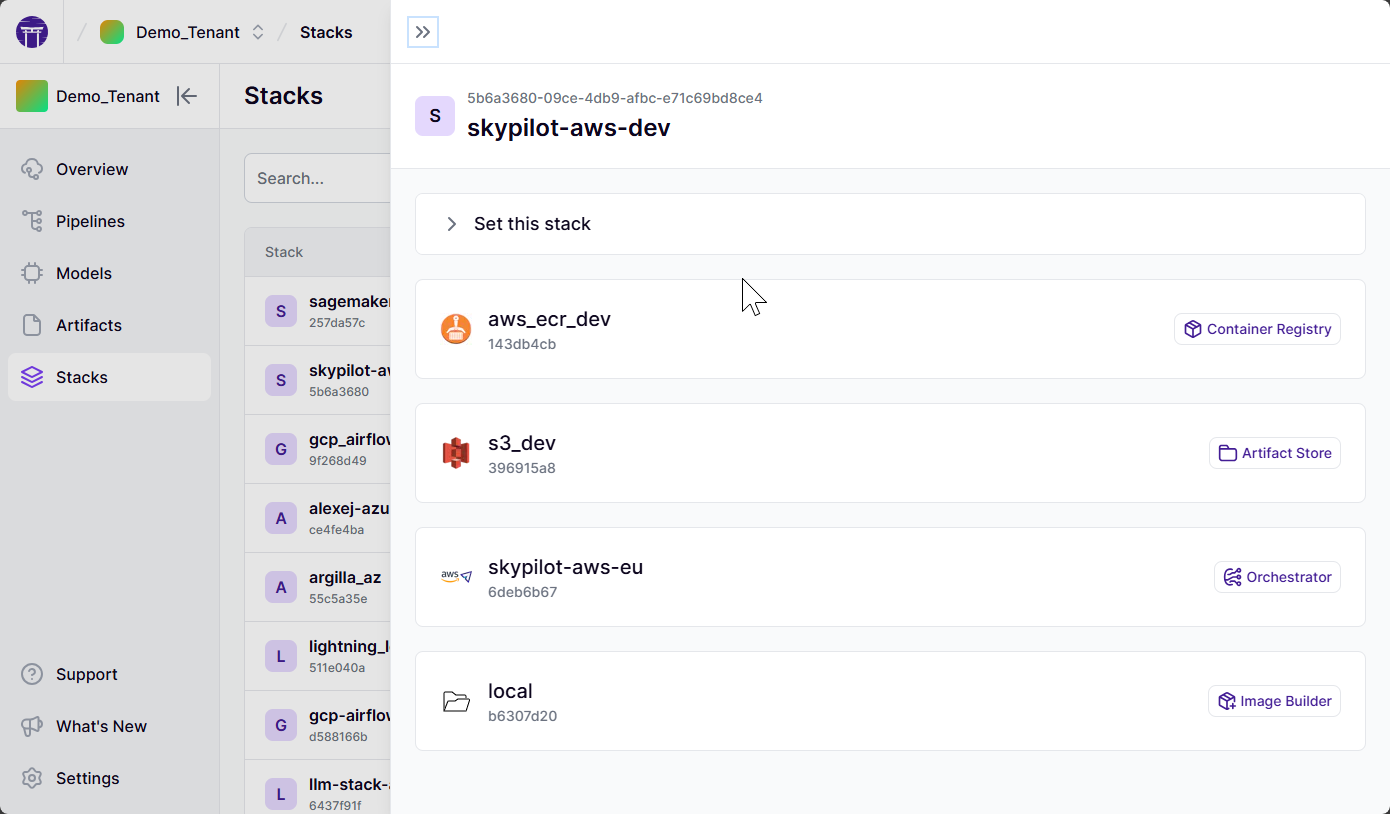Open the Pipelines section in the sidebar
1390x814 pixels.
coord(91,221)
